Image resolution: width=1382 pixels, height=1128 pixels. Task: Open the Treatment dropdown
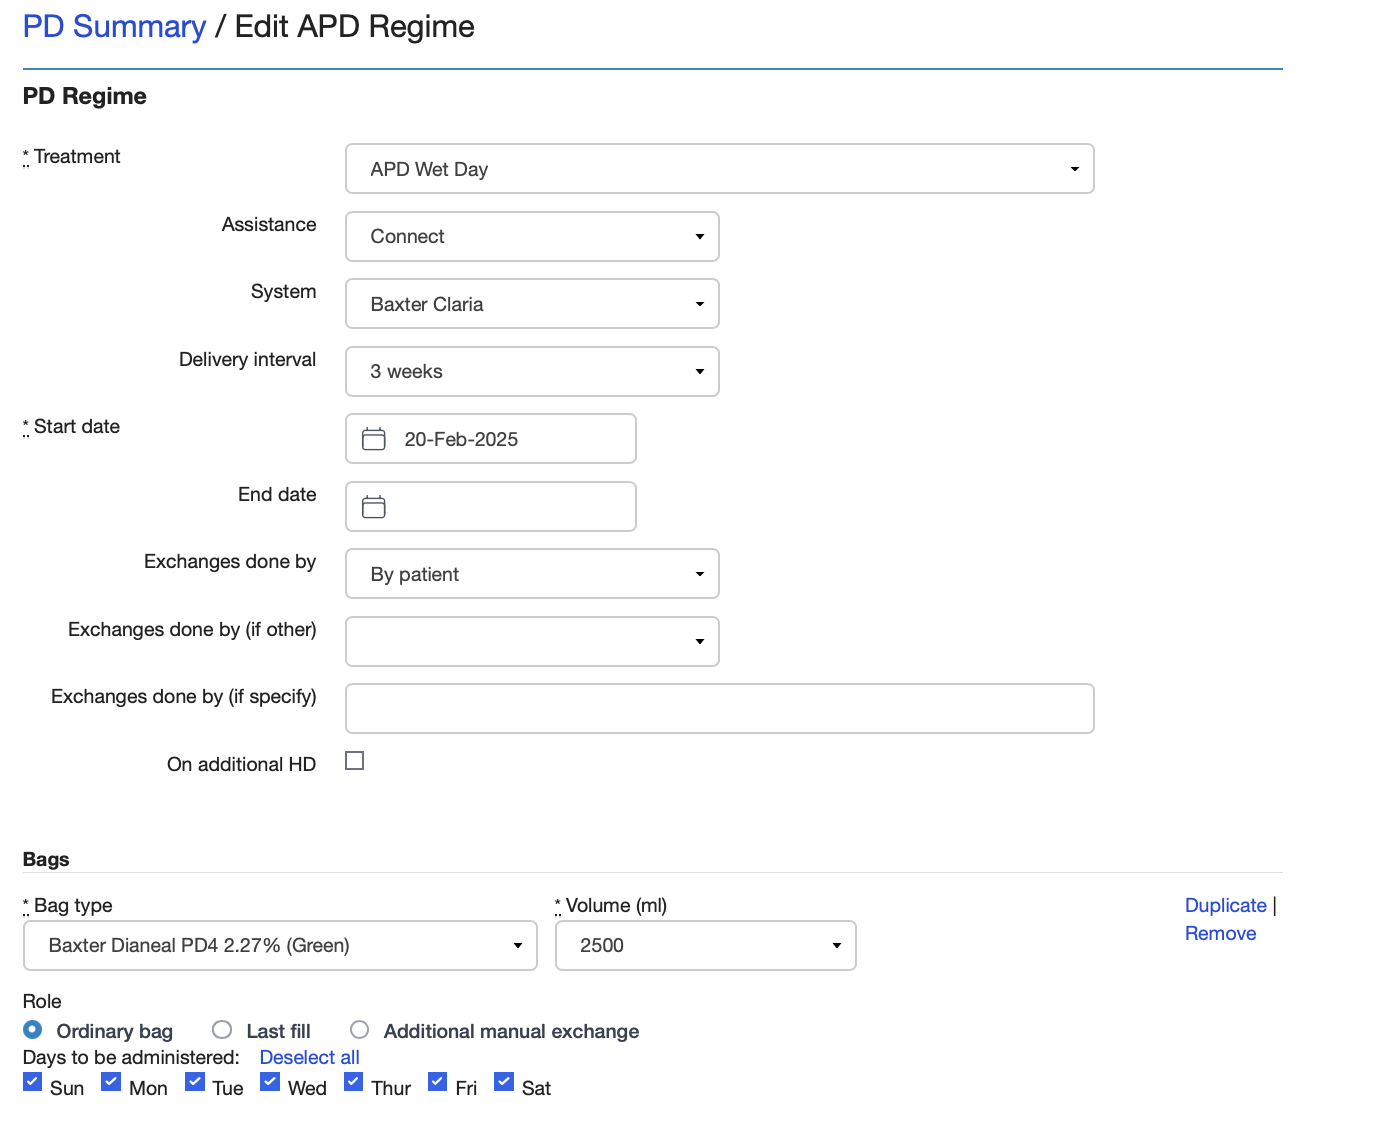pyautogui.click(x=1075, y=168)
